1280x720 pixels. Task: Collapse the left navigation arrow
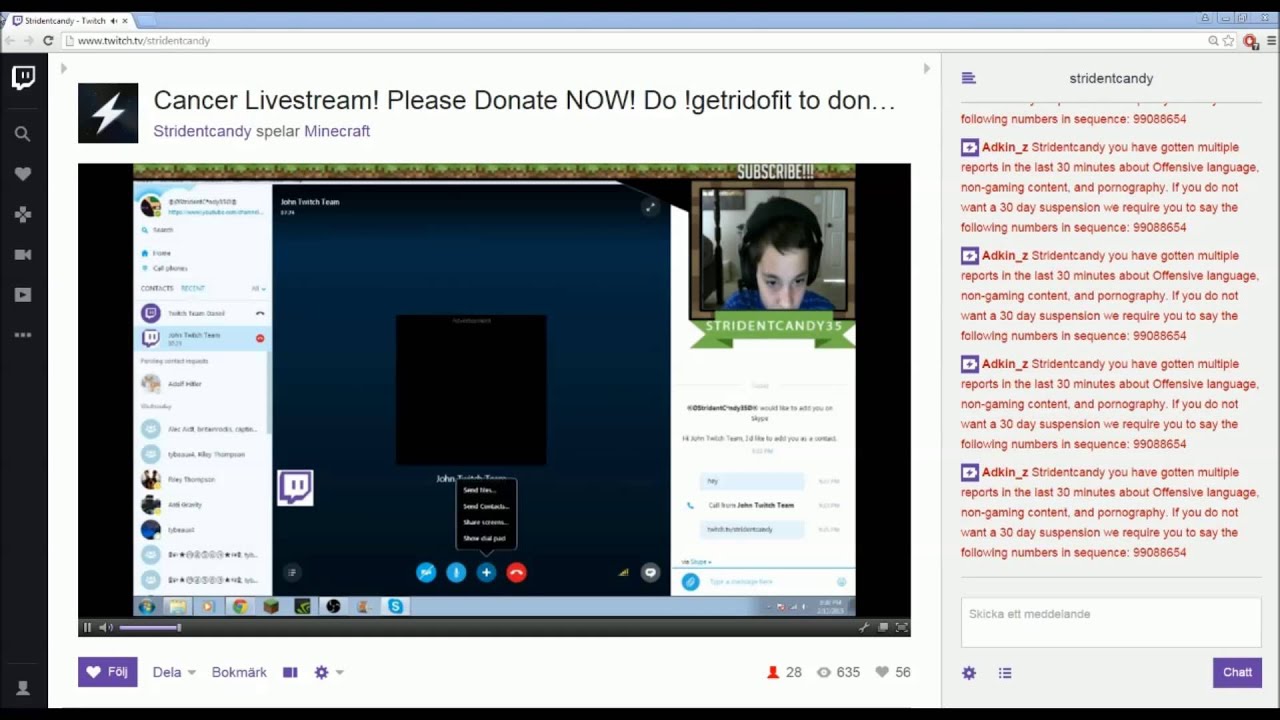click(63, 69)
